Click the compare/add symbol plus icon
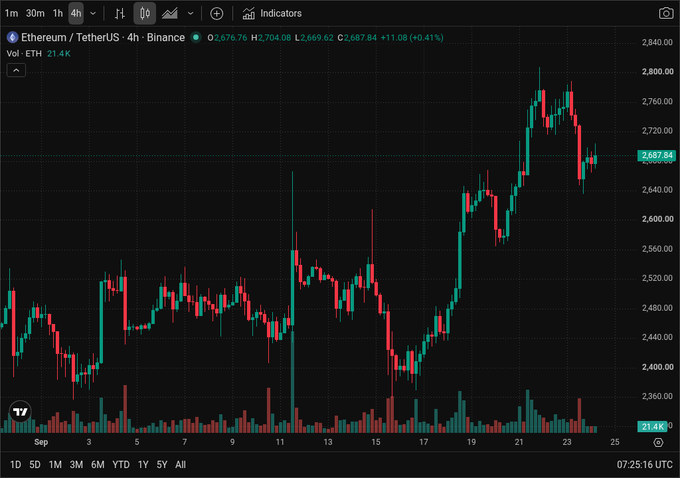Image resolution: width=680 pixels, height=478 pixels. click(x=216, y=13)
